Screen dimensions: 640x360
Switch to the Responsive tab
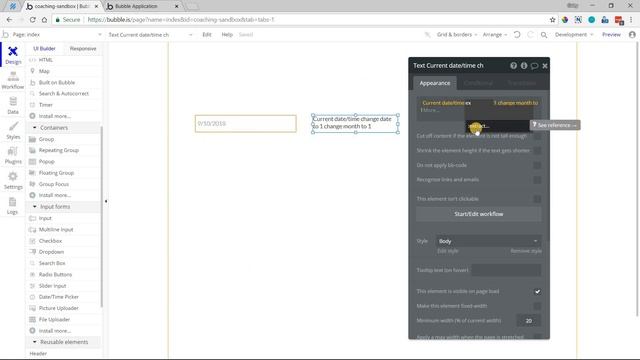(x=83, y=49)
